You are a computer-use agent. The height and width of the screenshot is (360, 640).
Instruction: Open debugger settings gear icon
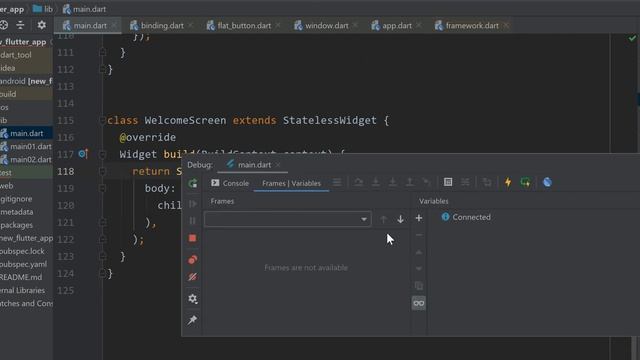[x=193, y=298]
